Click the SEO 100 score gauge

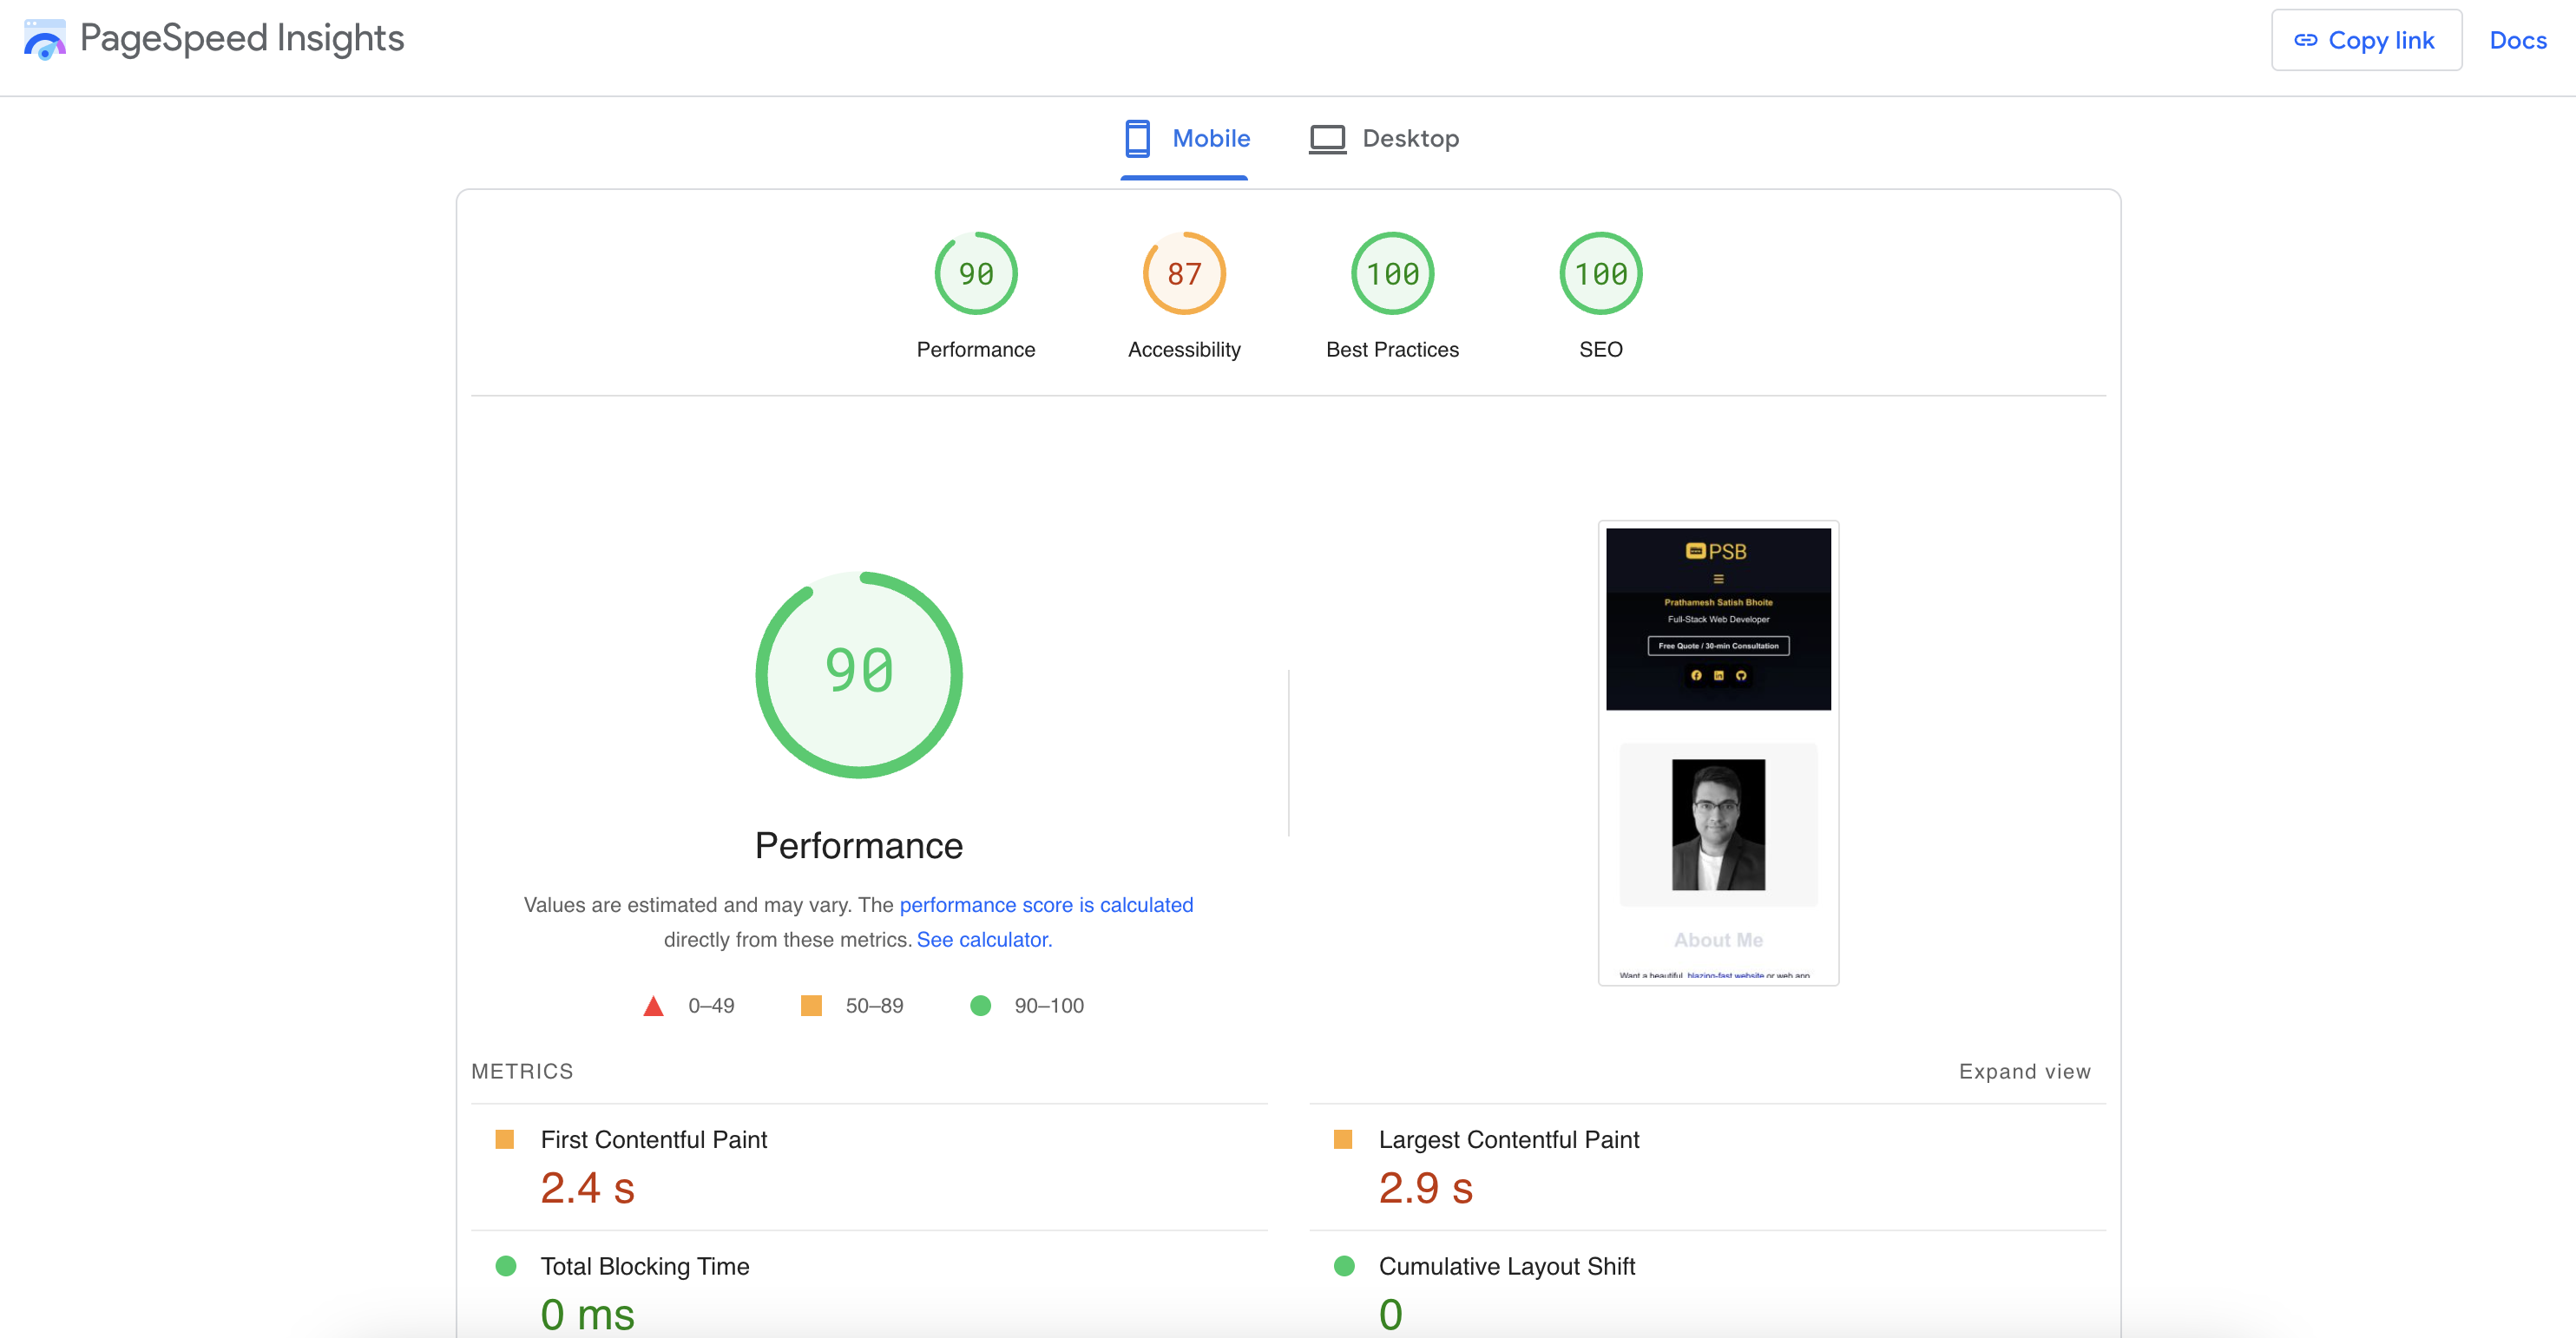[1600, 274]
